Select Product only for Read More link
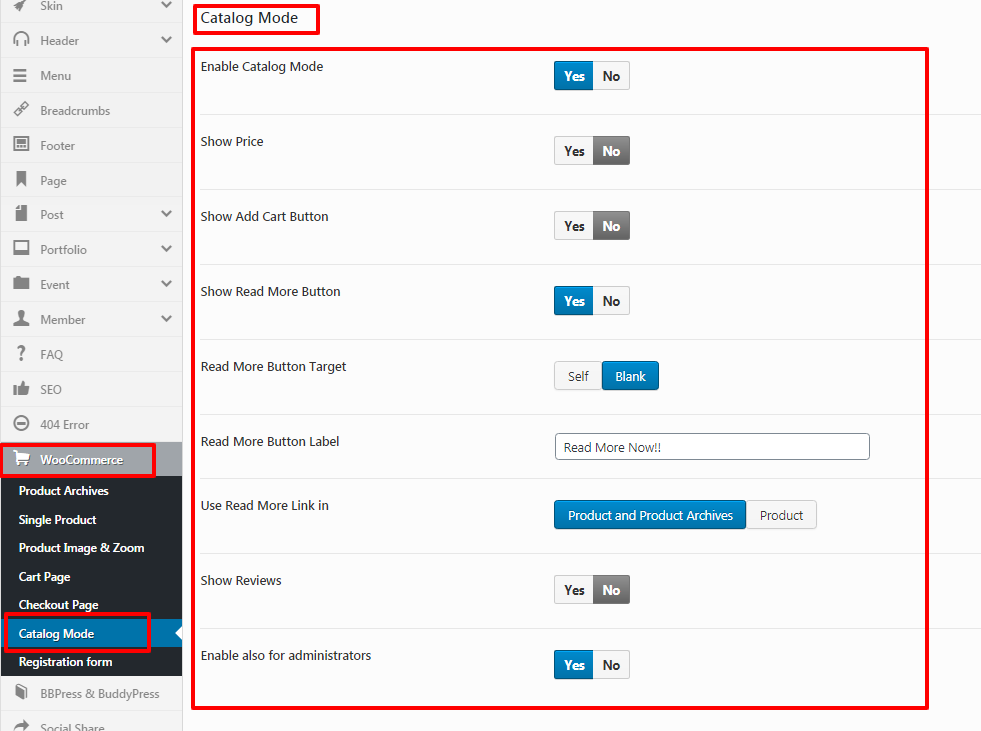981x731 pixels. coord(781,514)
